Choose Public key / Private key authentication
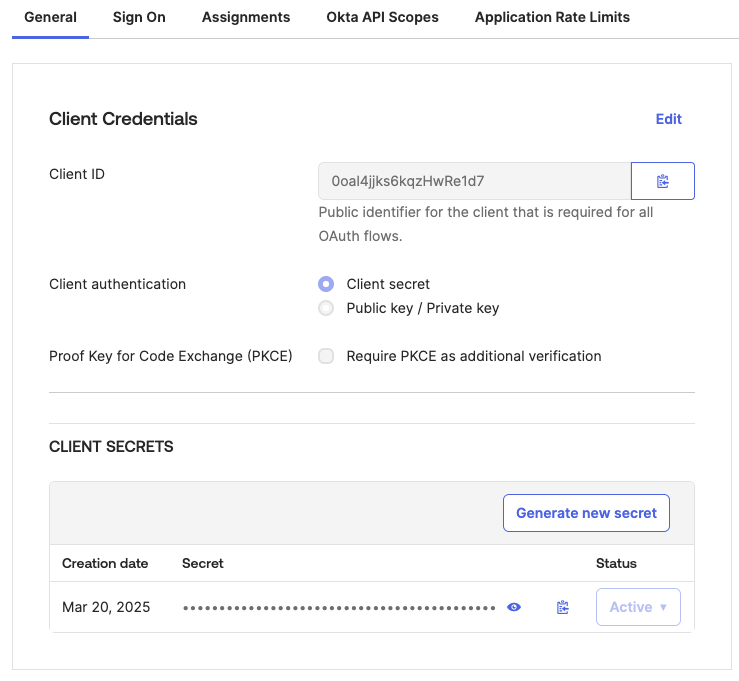The height and width of the screenshot is (681, 739). (326, 308)
